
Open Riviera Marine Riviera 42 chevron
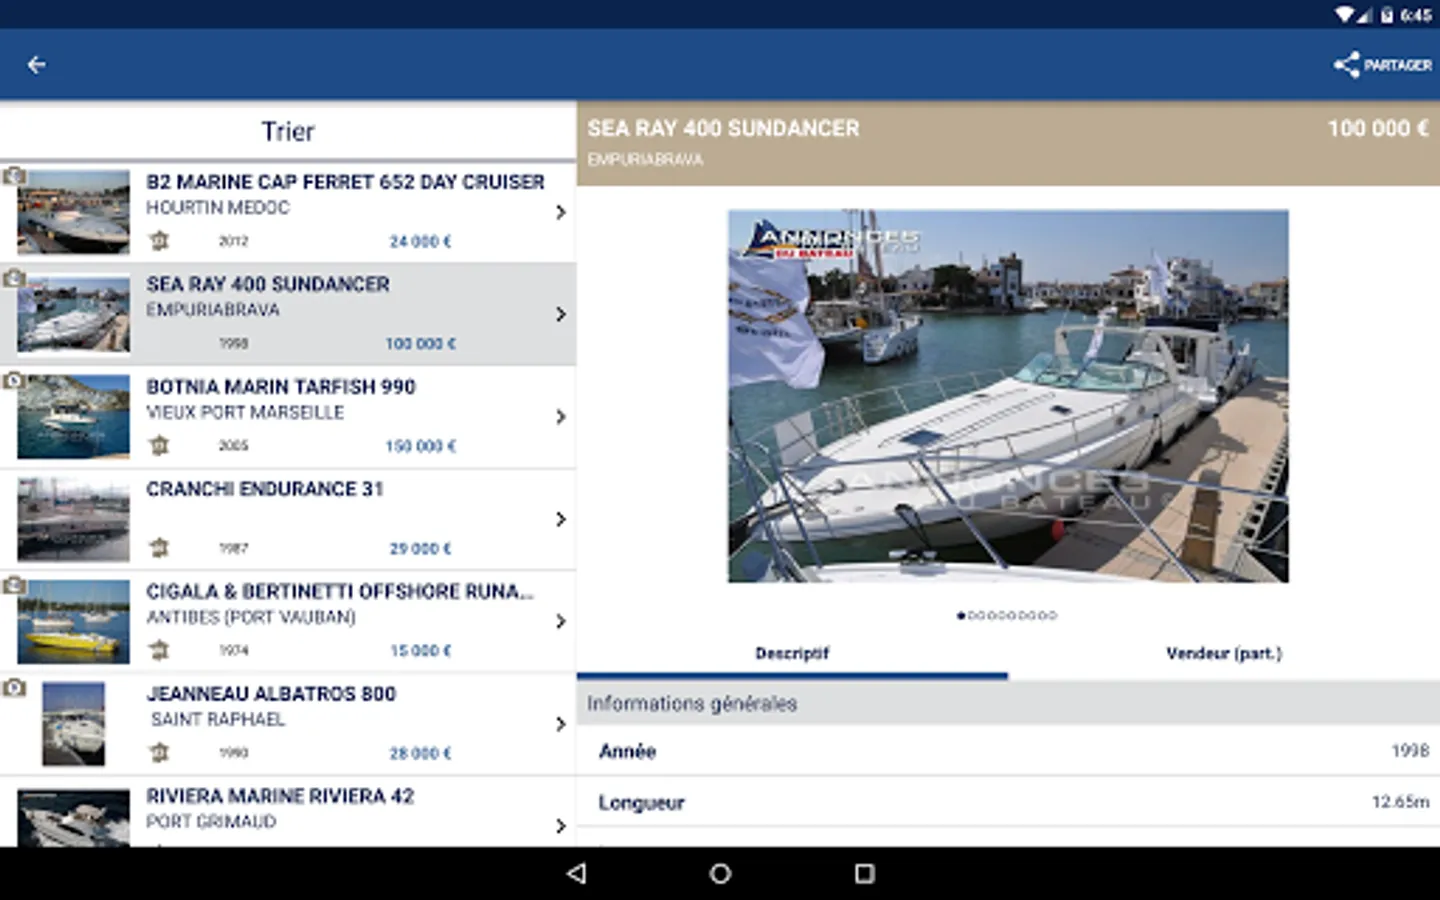click(560, 826)
